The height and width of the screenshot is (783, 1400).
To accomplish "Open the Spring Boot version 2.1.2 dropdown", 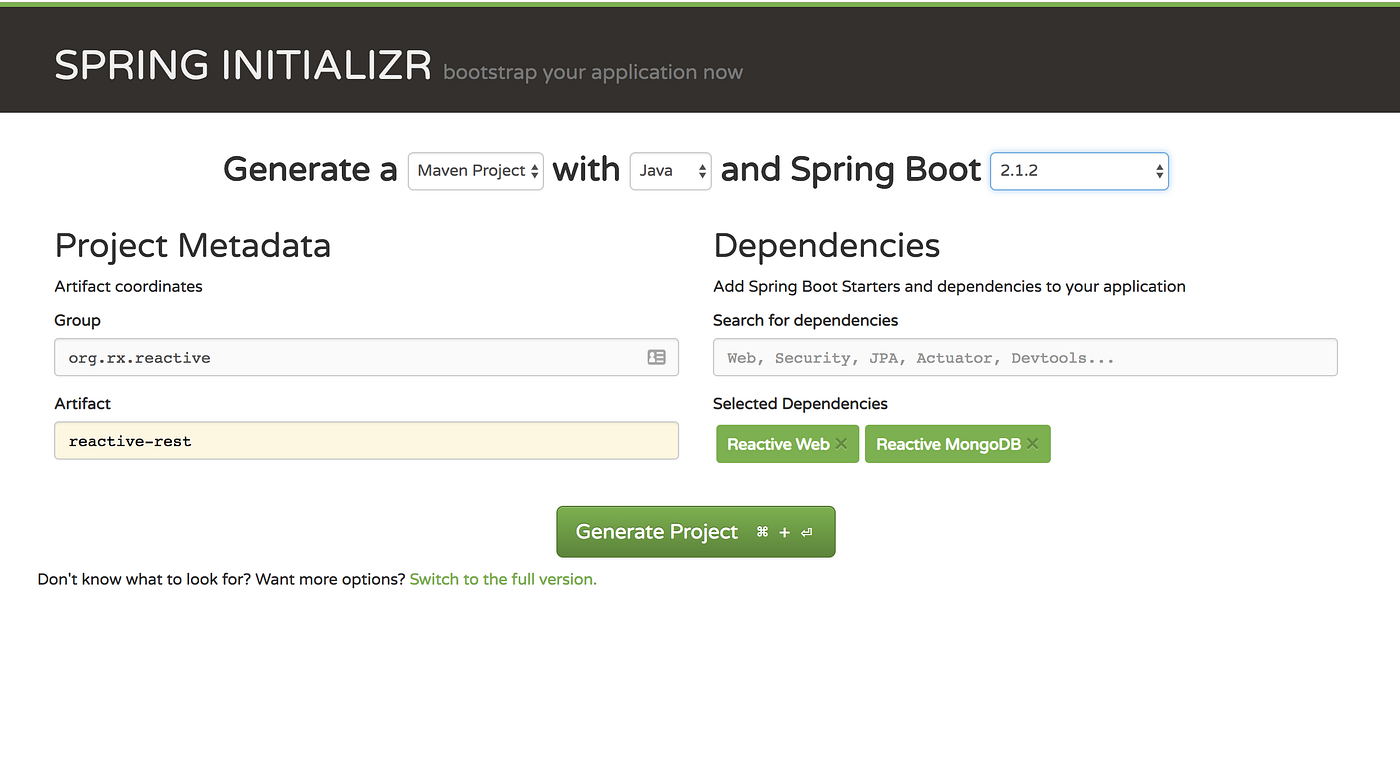I will [x=1079, y=171].
